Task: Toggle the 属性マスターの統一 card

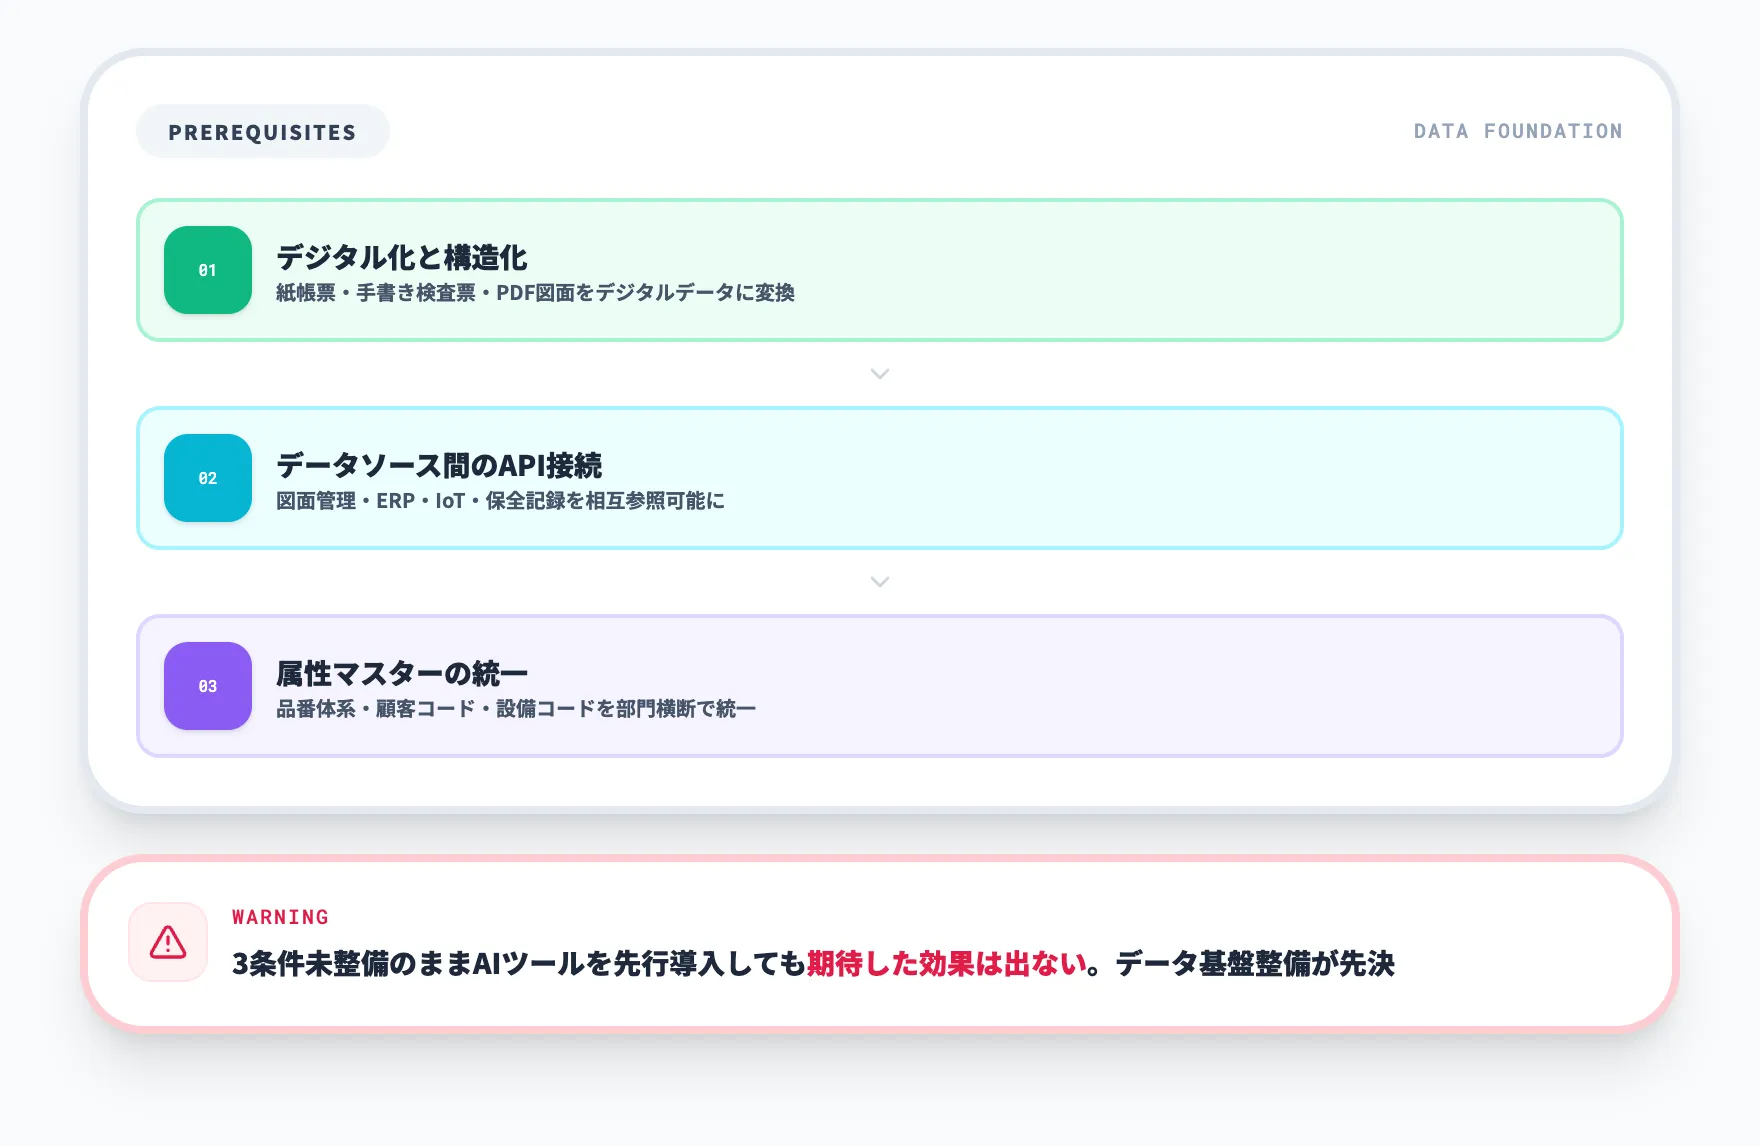Action: click(880, 686)
